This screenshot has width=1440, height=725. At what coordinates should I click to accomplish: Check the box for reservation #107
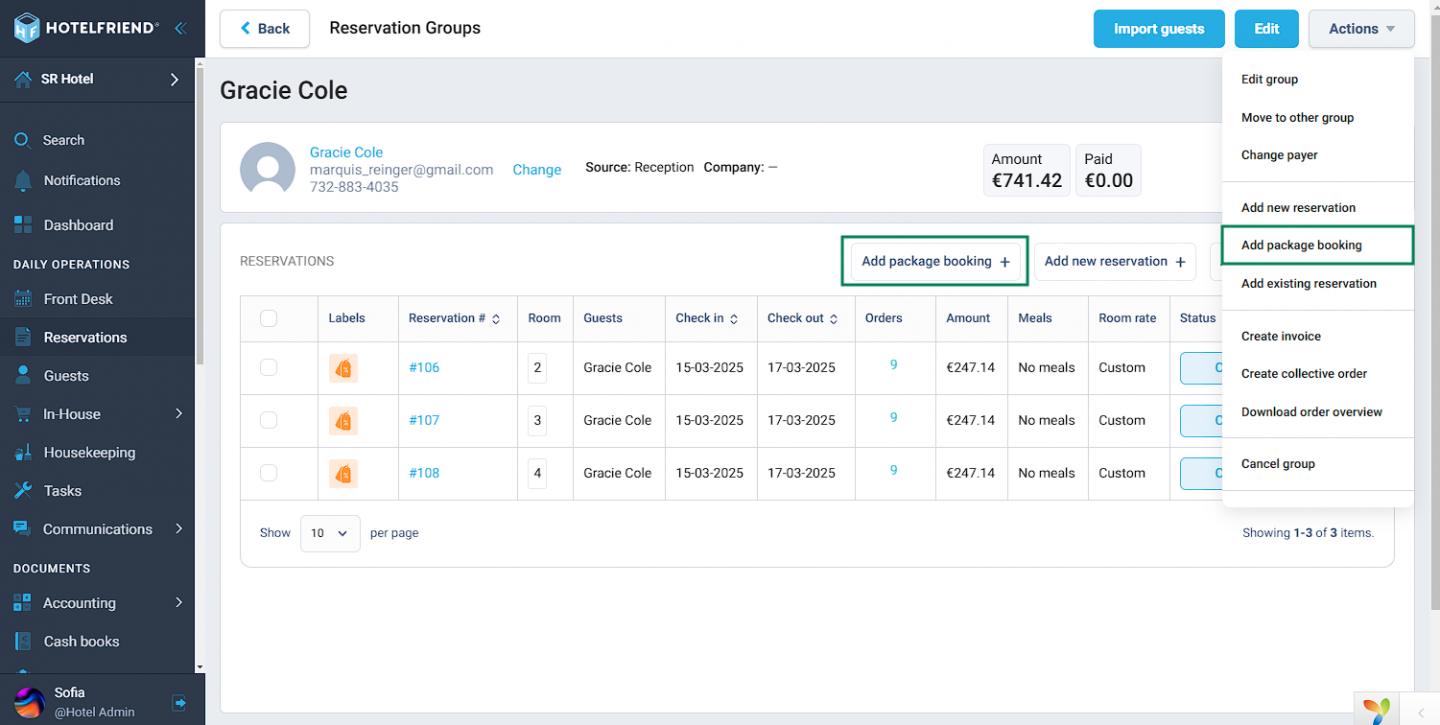[268, 420]
